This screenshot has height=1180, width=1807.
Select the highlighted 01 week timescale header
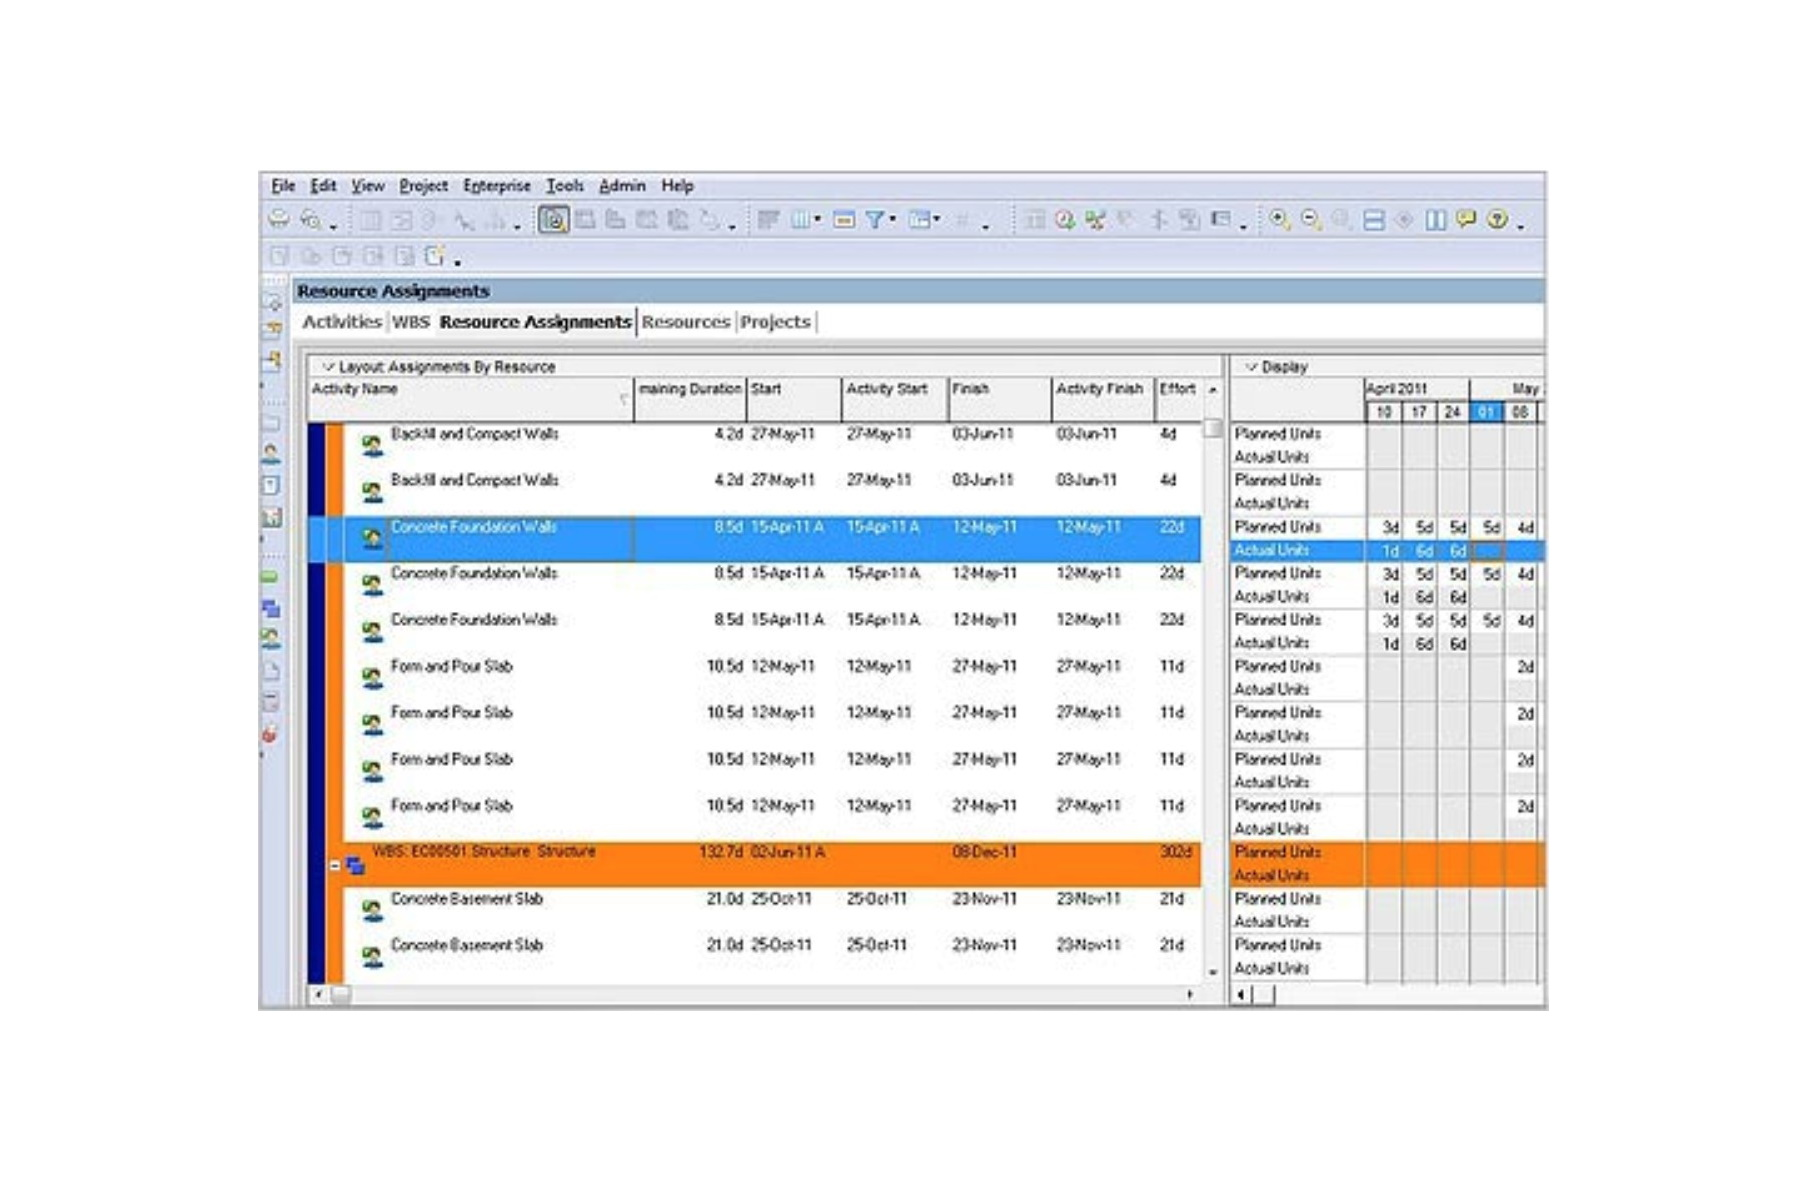[x=1486, y=412]
